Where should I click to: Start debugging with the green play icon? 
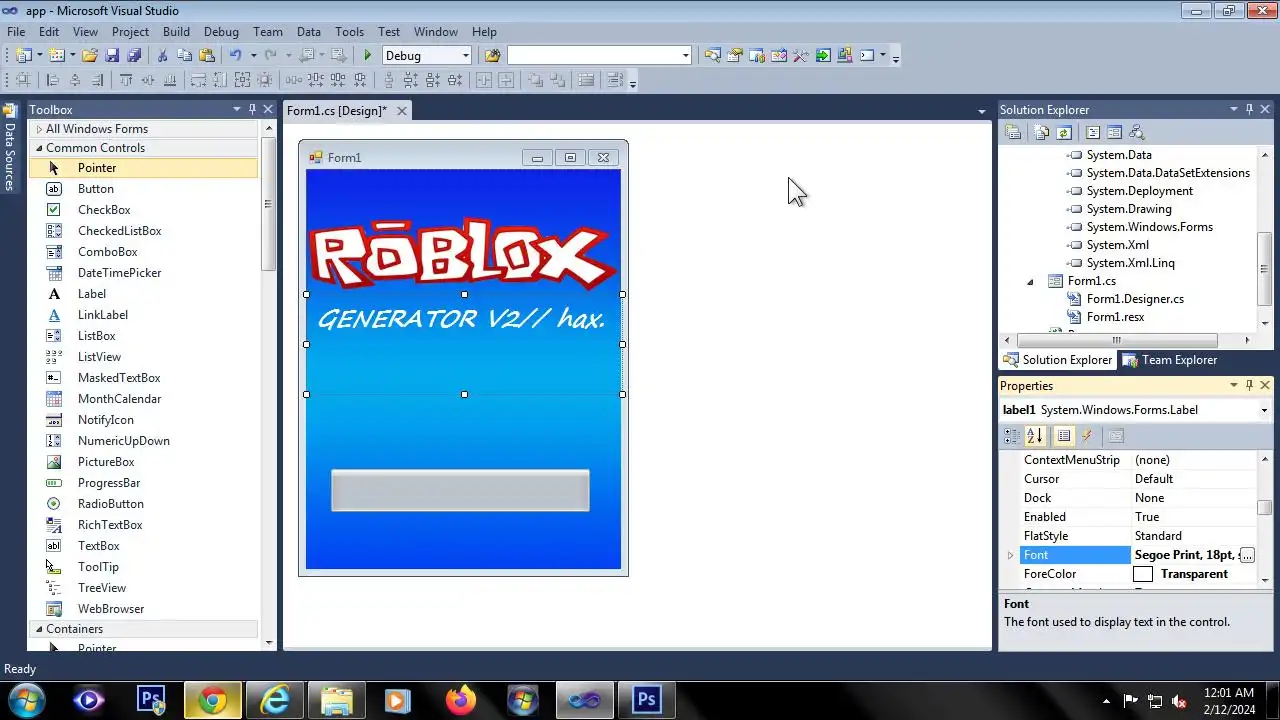tap(368, 56)
